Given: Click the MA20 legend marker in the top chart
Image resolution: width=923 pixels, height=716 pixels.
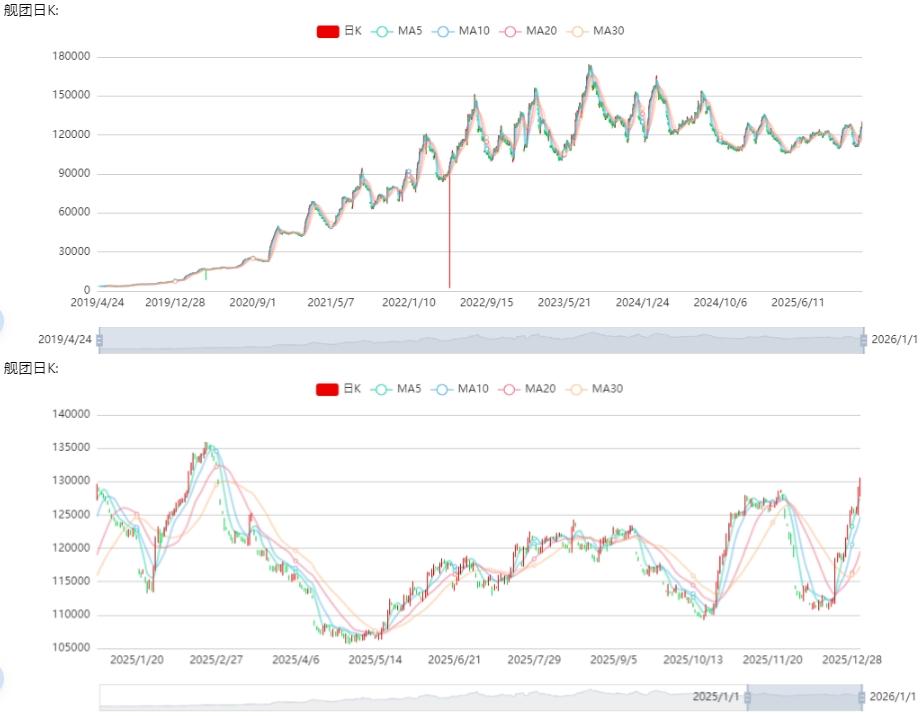Looking at the screenshot, I should click(509, 31).
